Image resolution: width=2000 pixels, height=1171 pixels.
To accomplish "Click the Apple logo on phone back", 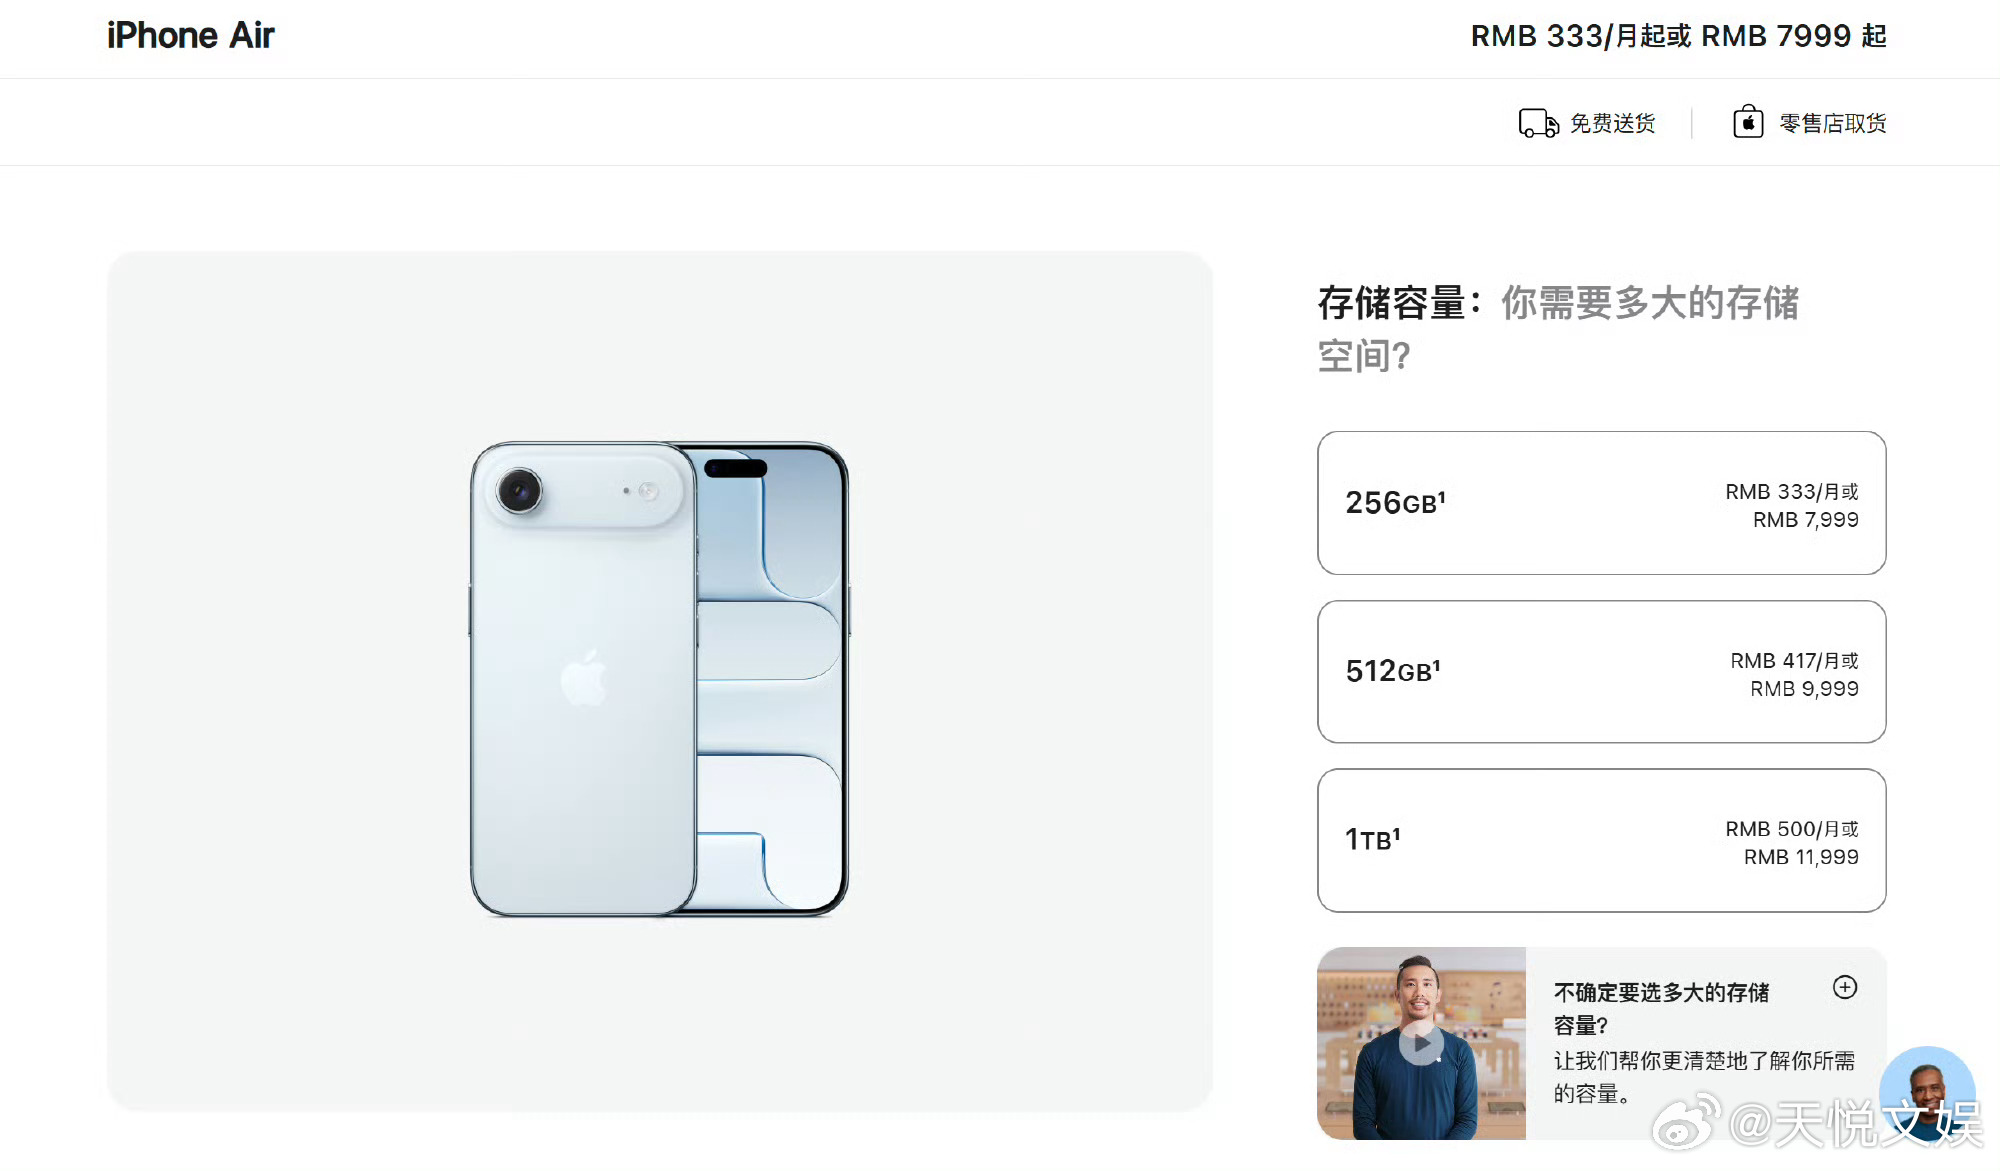I will pos(584,678).
